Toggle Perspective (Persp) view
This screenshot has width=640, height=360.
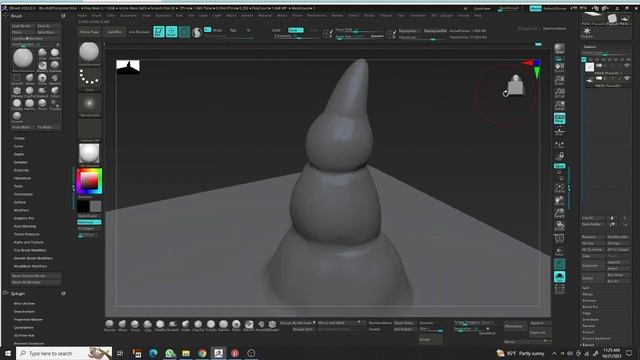tap(559, 119)
